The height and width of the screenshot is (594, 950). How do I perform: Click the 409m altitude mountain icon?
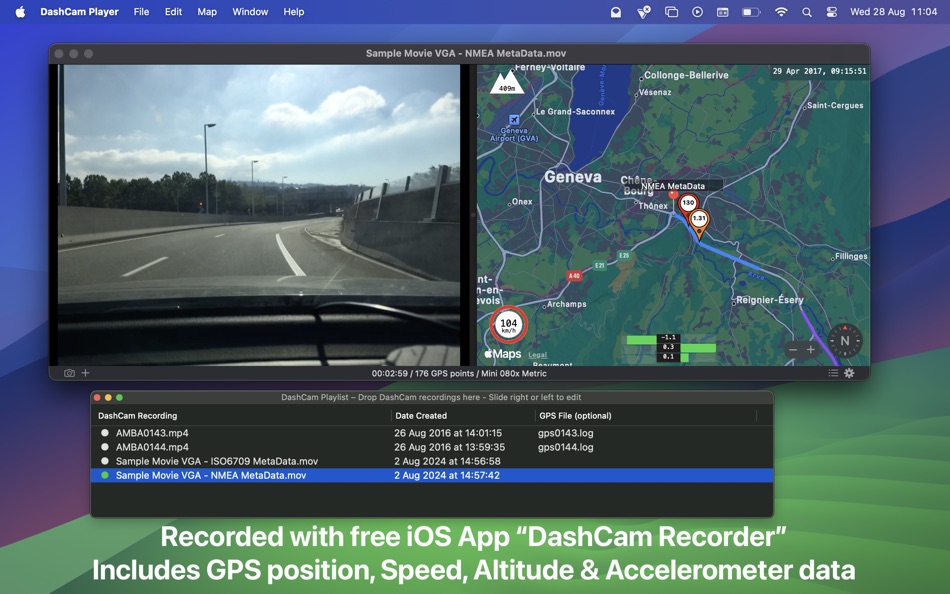[507, 83]
